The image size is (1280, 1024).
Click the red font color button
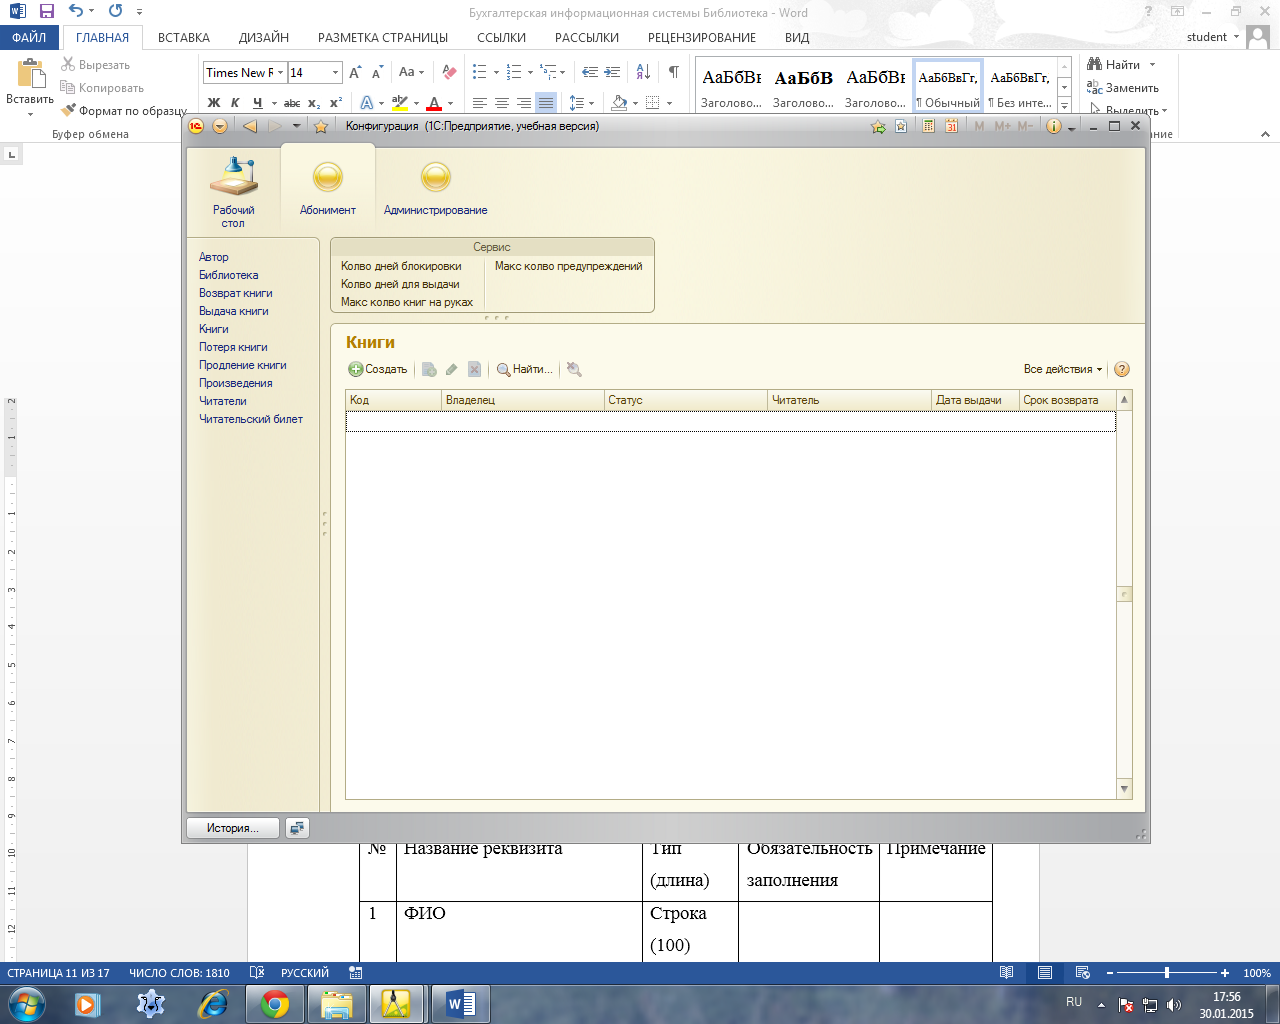pos(434,103)
